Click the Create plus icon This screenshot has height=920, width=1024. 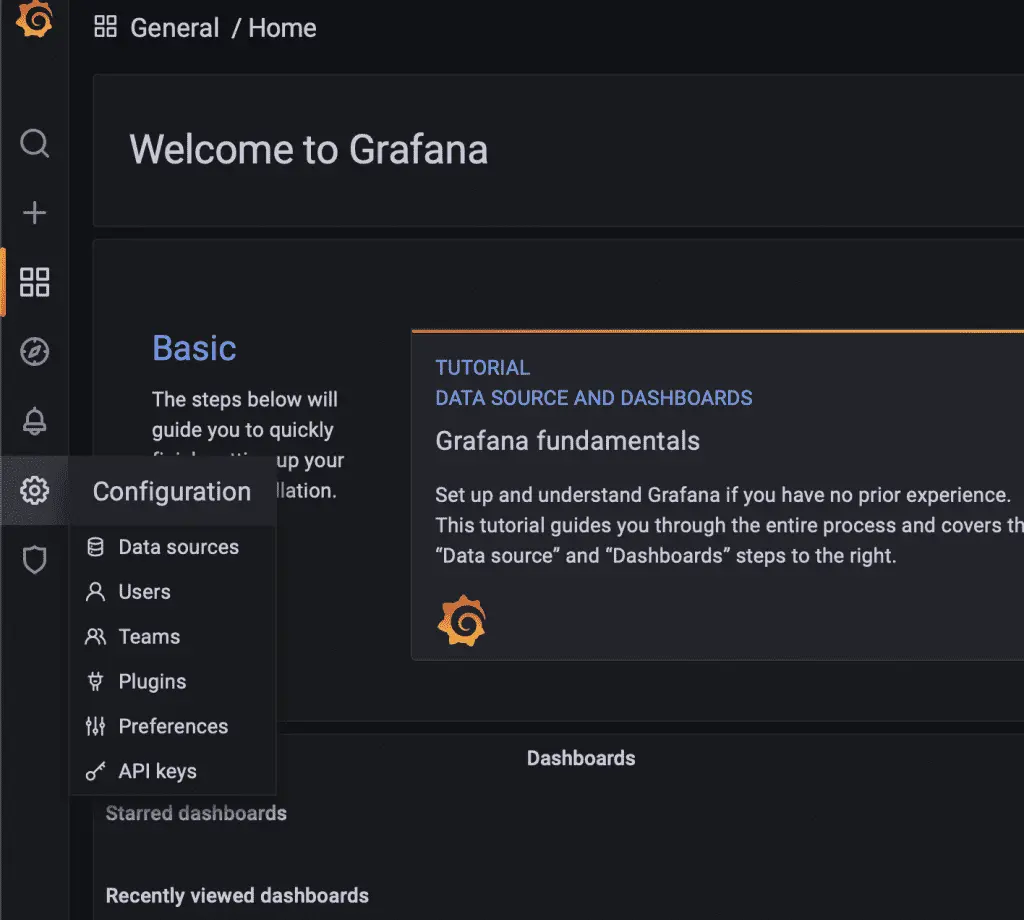35,213
